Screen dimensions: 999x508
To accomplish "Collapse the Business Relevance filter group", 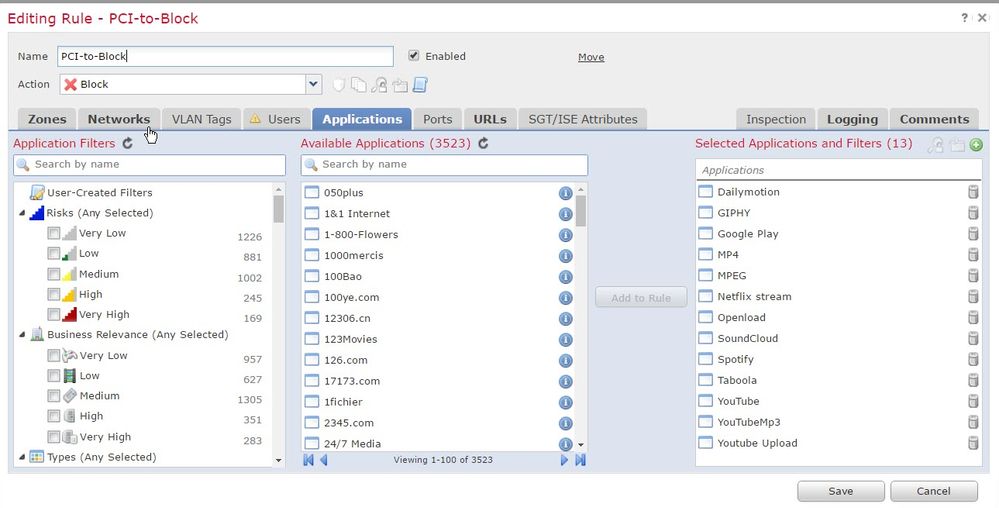I will 22,335.
